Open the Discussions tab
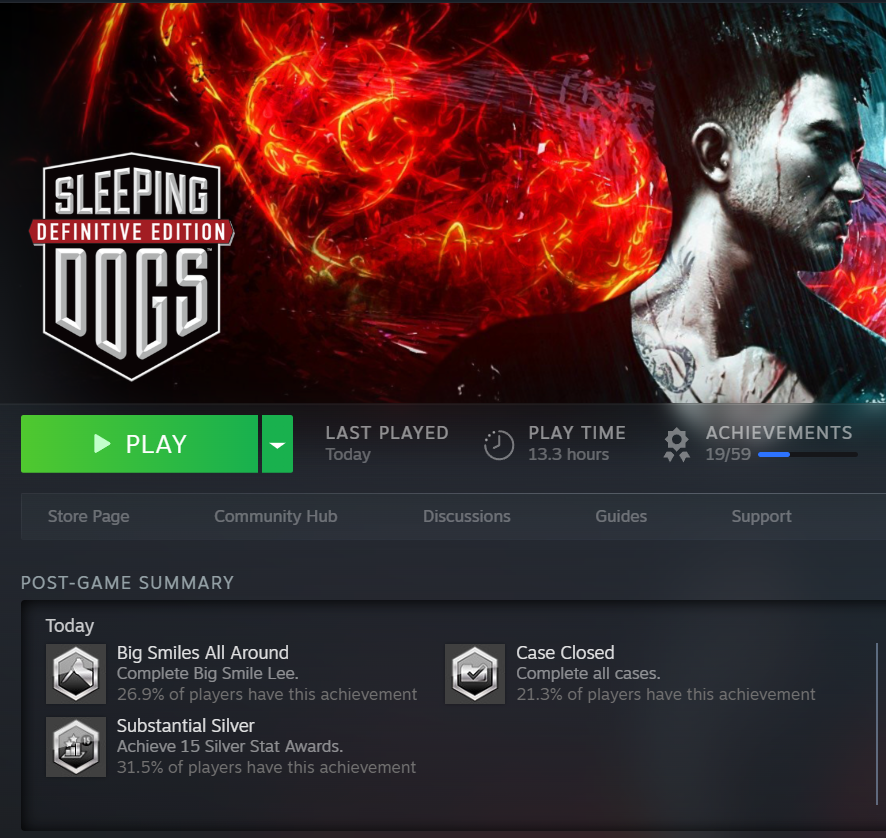 (x=467, y=516)
